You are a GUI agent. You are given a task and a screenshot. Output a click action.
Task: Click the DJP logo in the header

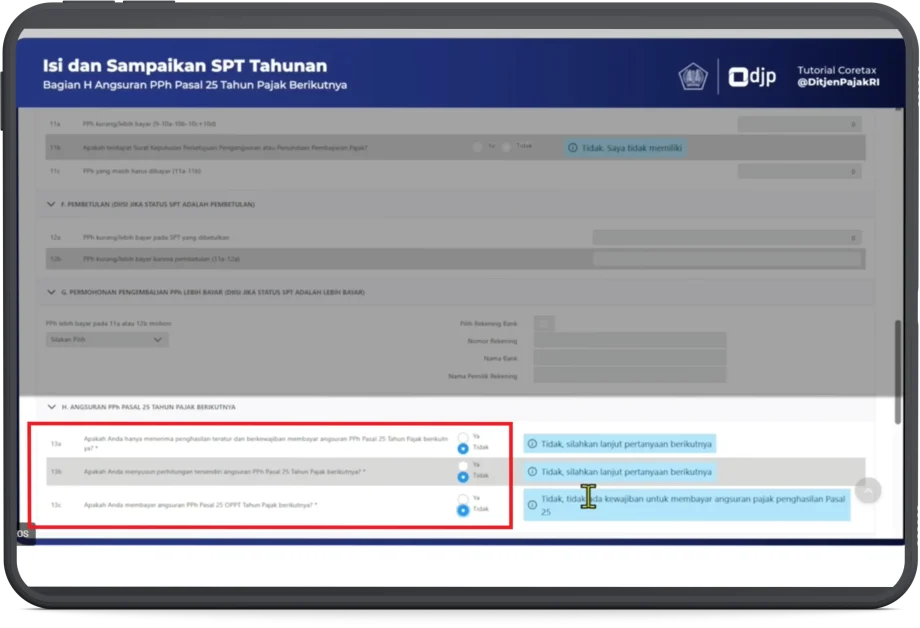click(752, 77)
